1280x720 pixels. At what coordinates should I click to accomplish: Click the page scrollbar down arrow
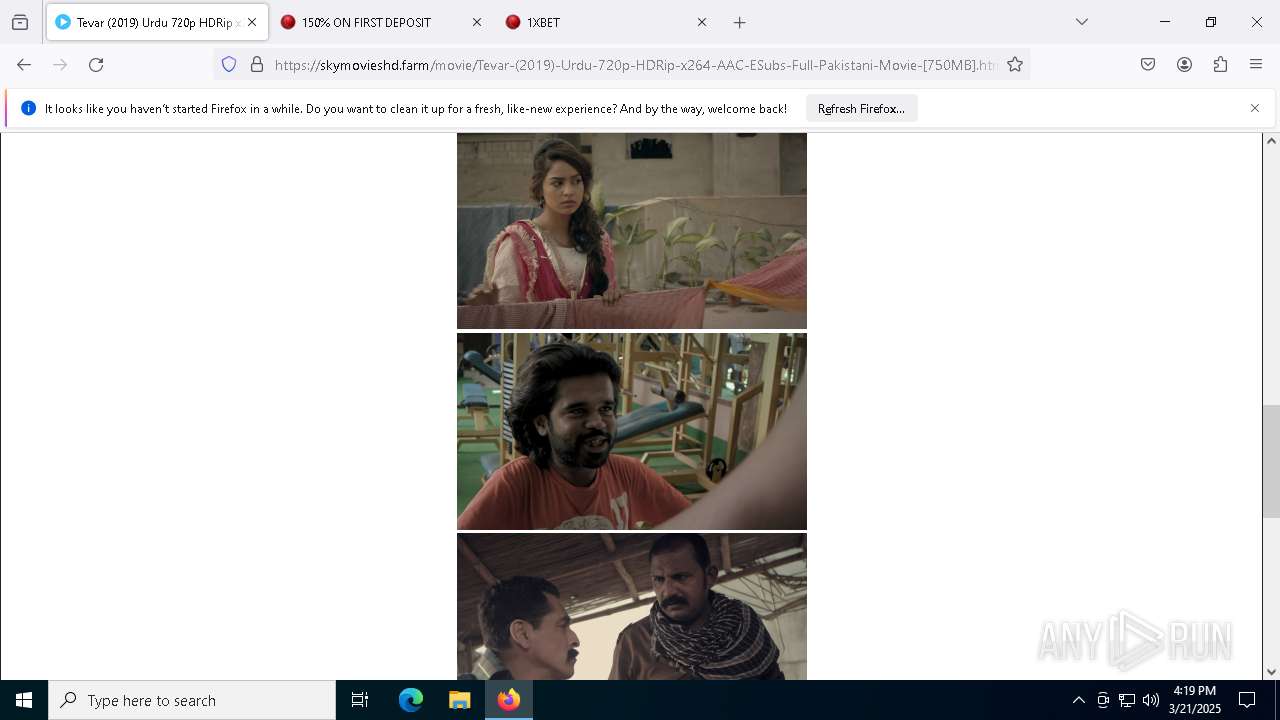pyautogui.click(x=1271, y=672)
